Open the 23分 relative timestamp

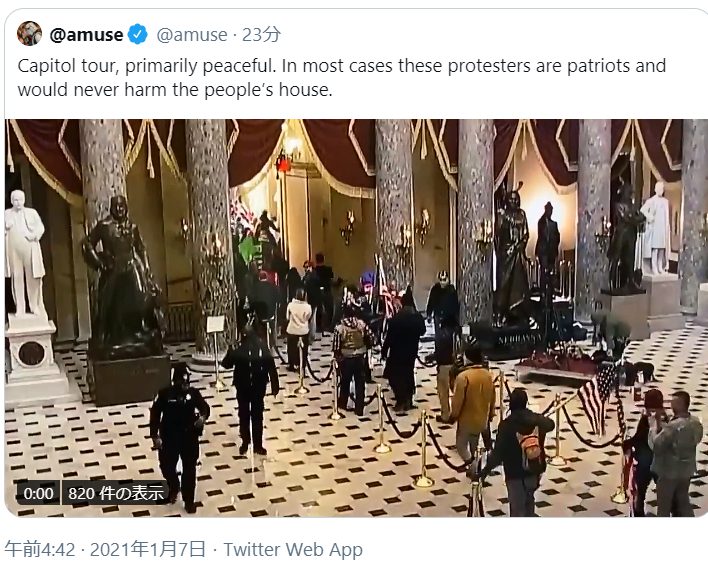coord(261,34)
